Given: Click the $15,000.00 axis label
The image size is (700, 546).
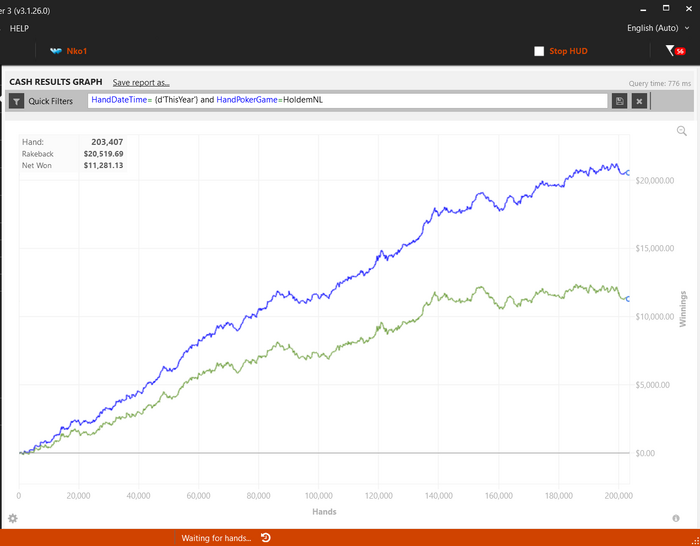Looking at the screenshot, I should tap(654, 249).
